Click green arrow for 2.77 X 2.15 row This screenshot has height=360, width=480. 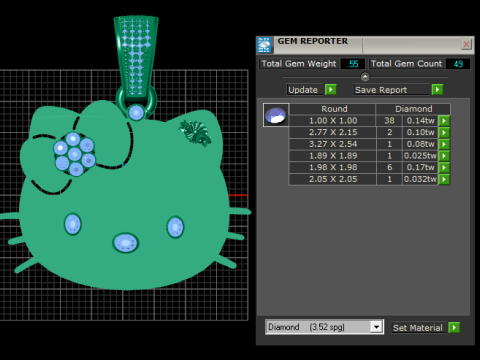pyautogui.click(x=444, y=132)
